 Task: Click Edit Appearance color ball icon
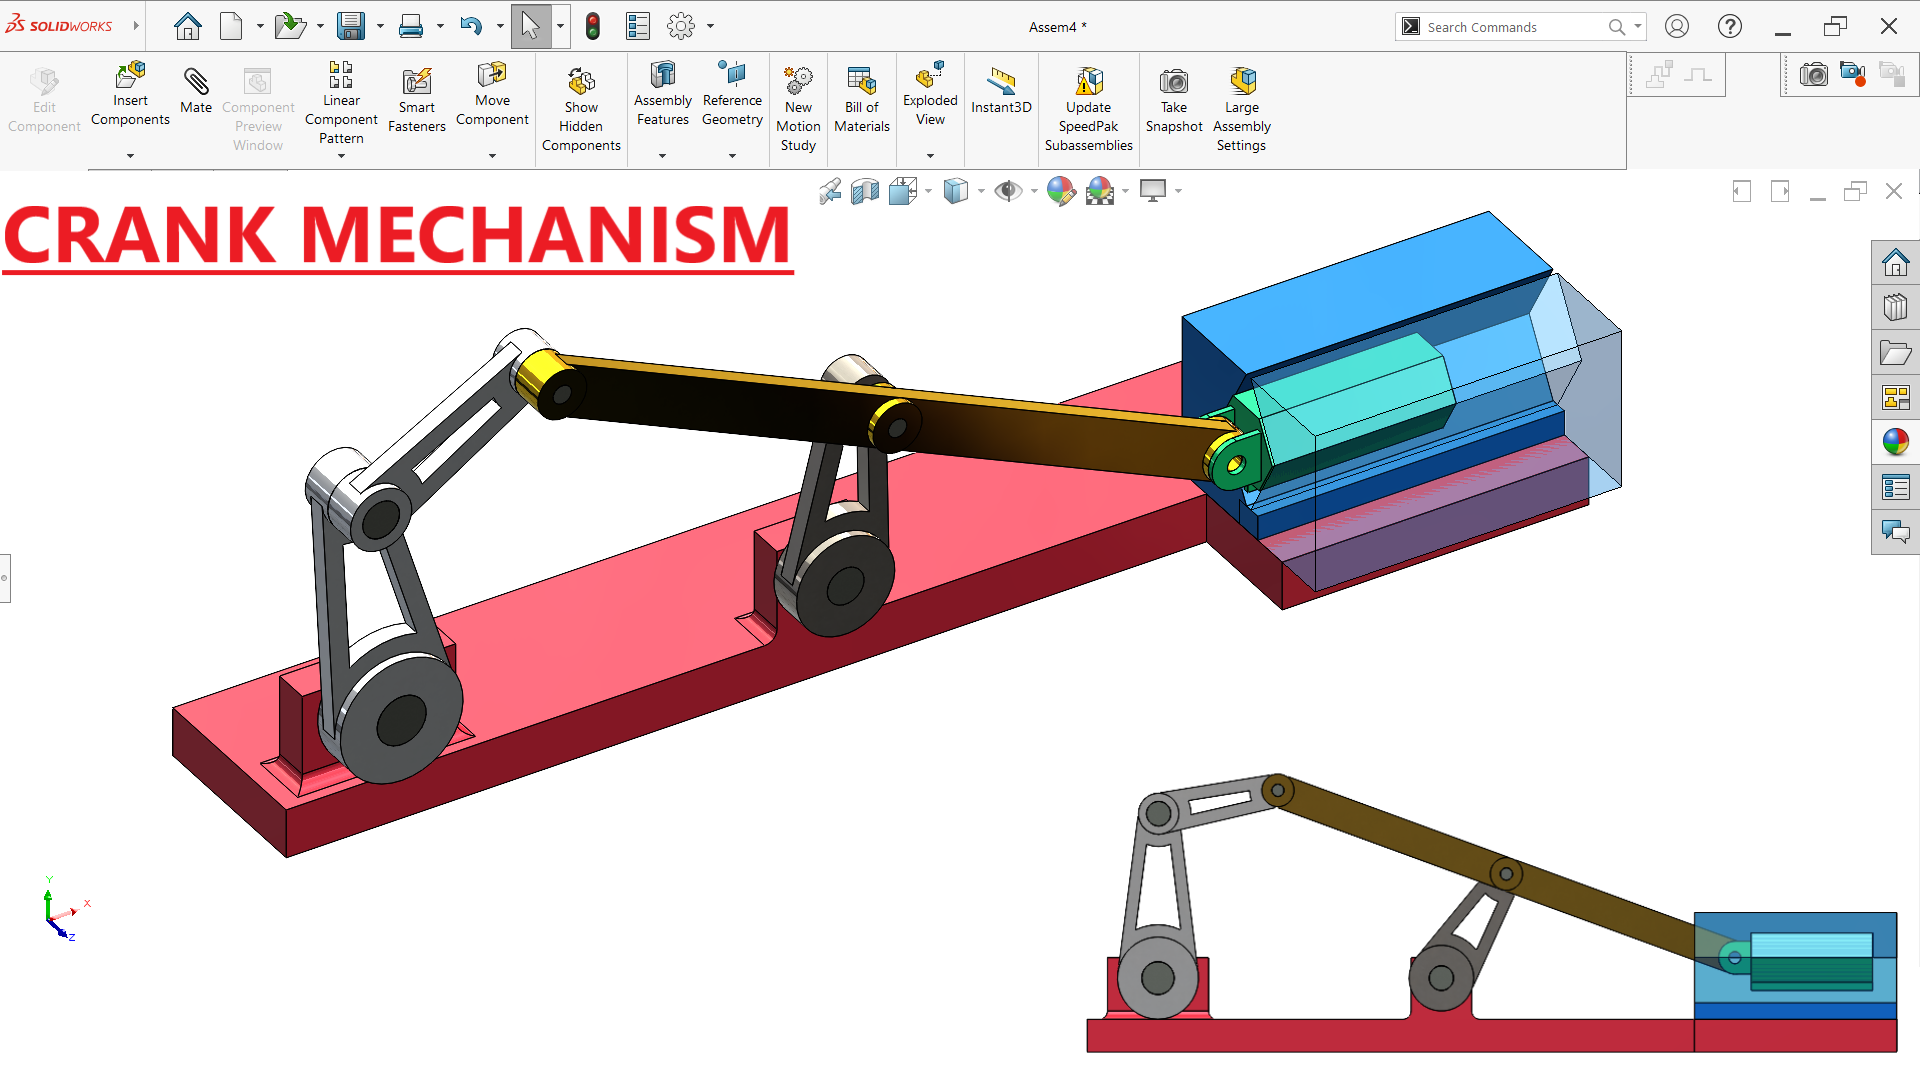[1060, 191]
